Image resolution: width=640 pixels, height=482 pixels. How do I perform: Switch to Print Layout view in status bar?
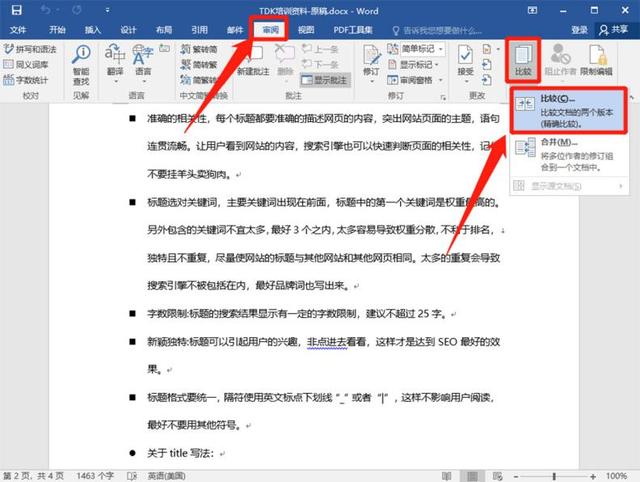click(472, 476)
